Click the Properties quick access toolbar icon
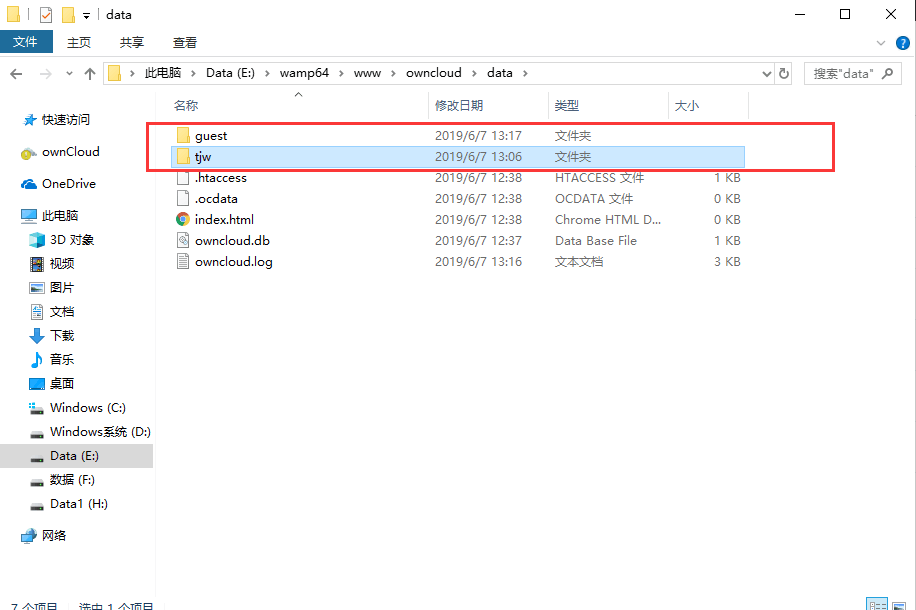This screenshot has width=916, height=610. click(46, 15)
